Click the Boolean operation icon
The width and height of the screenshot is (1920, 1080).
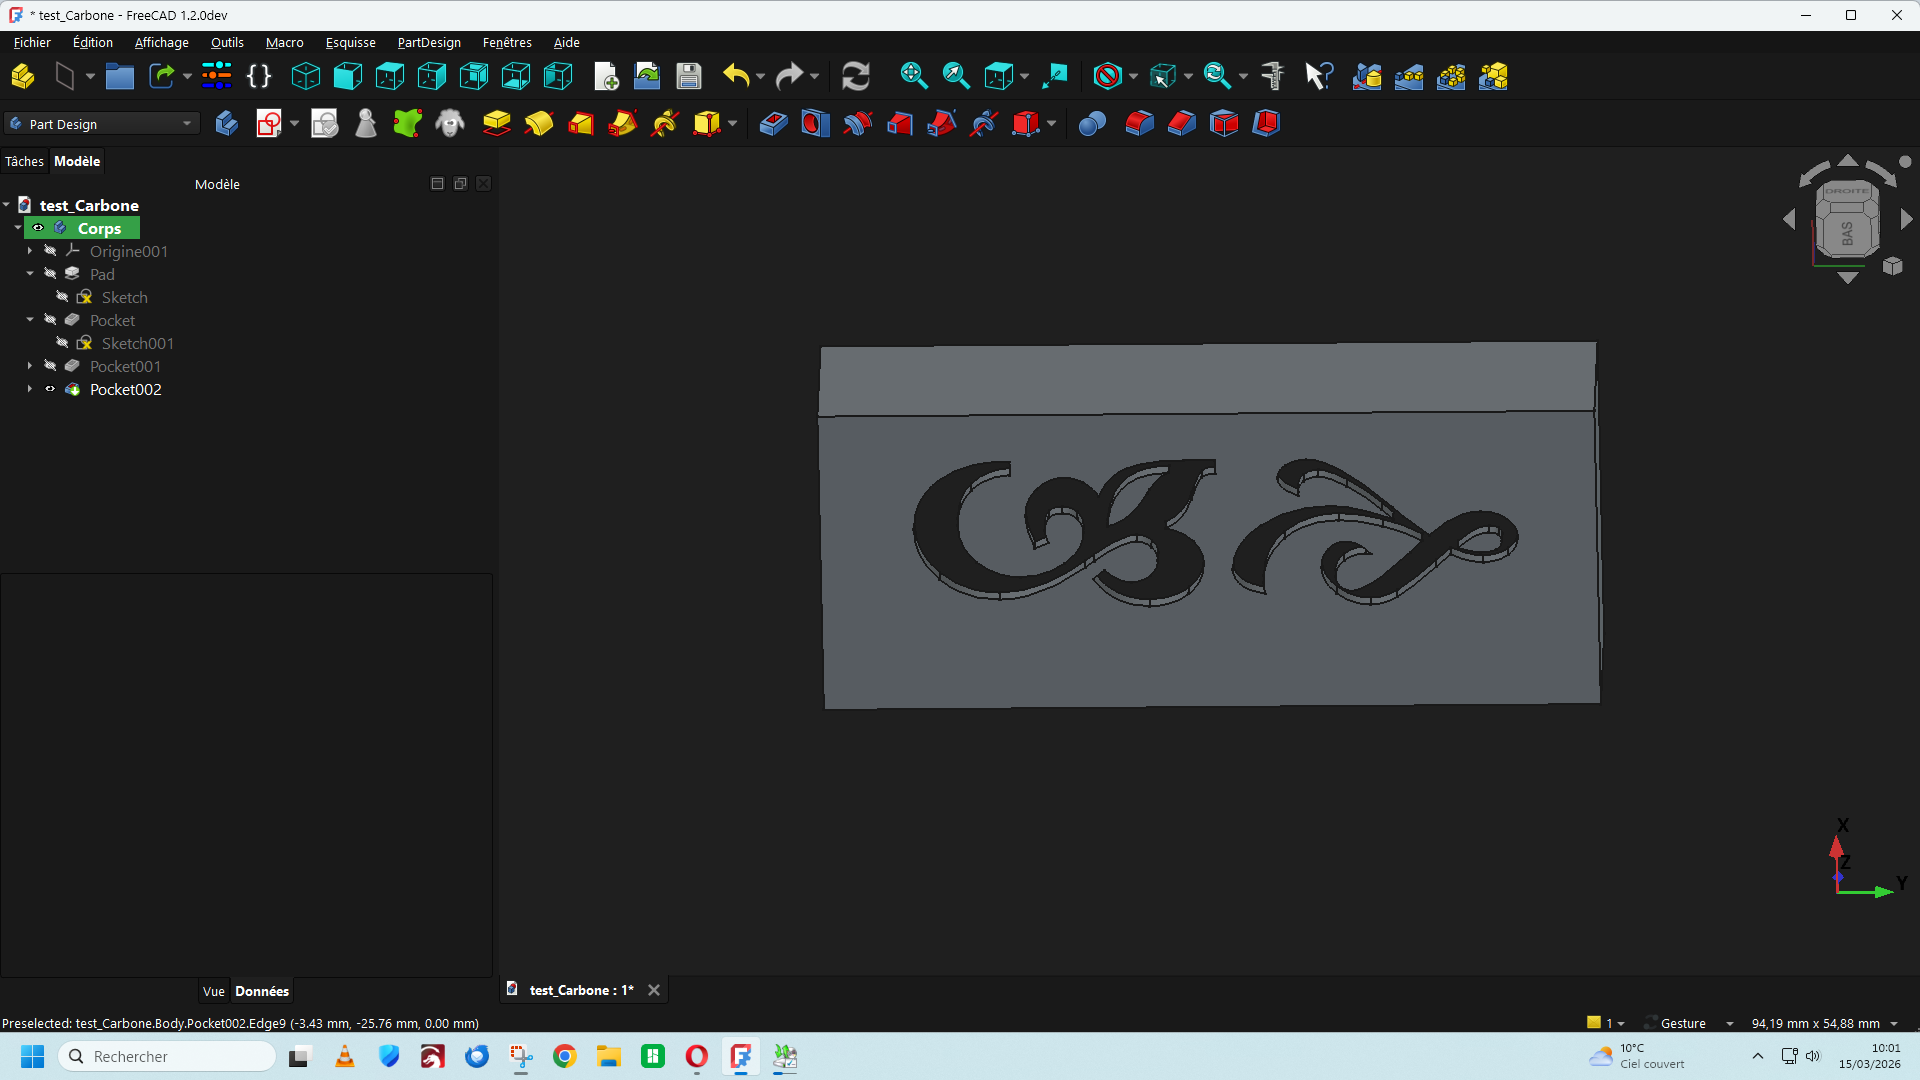coord(1092,123)
